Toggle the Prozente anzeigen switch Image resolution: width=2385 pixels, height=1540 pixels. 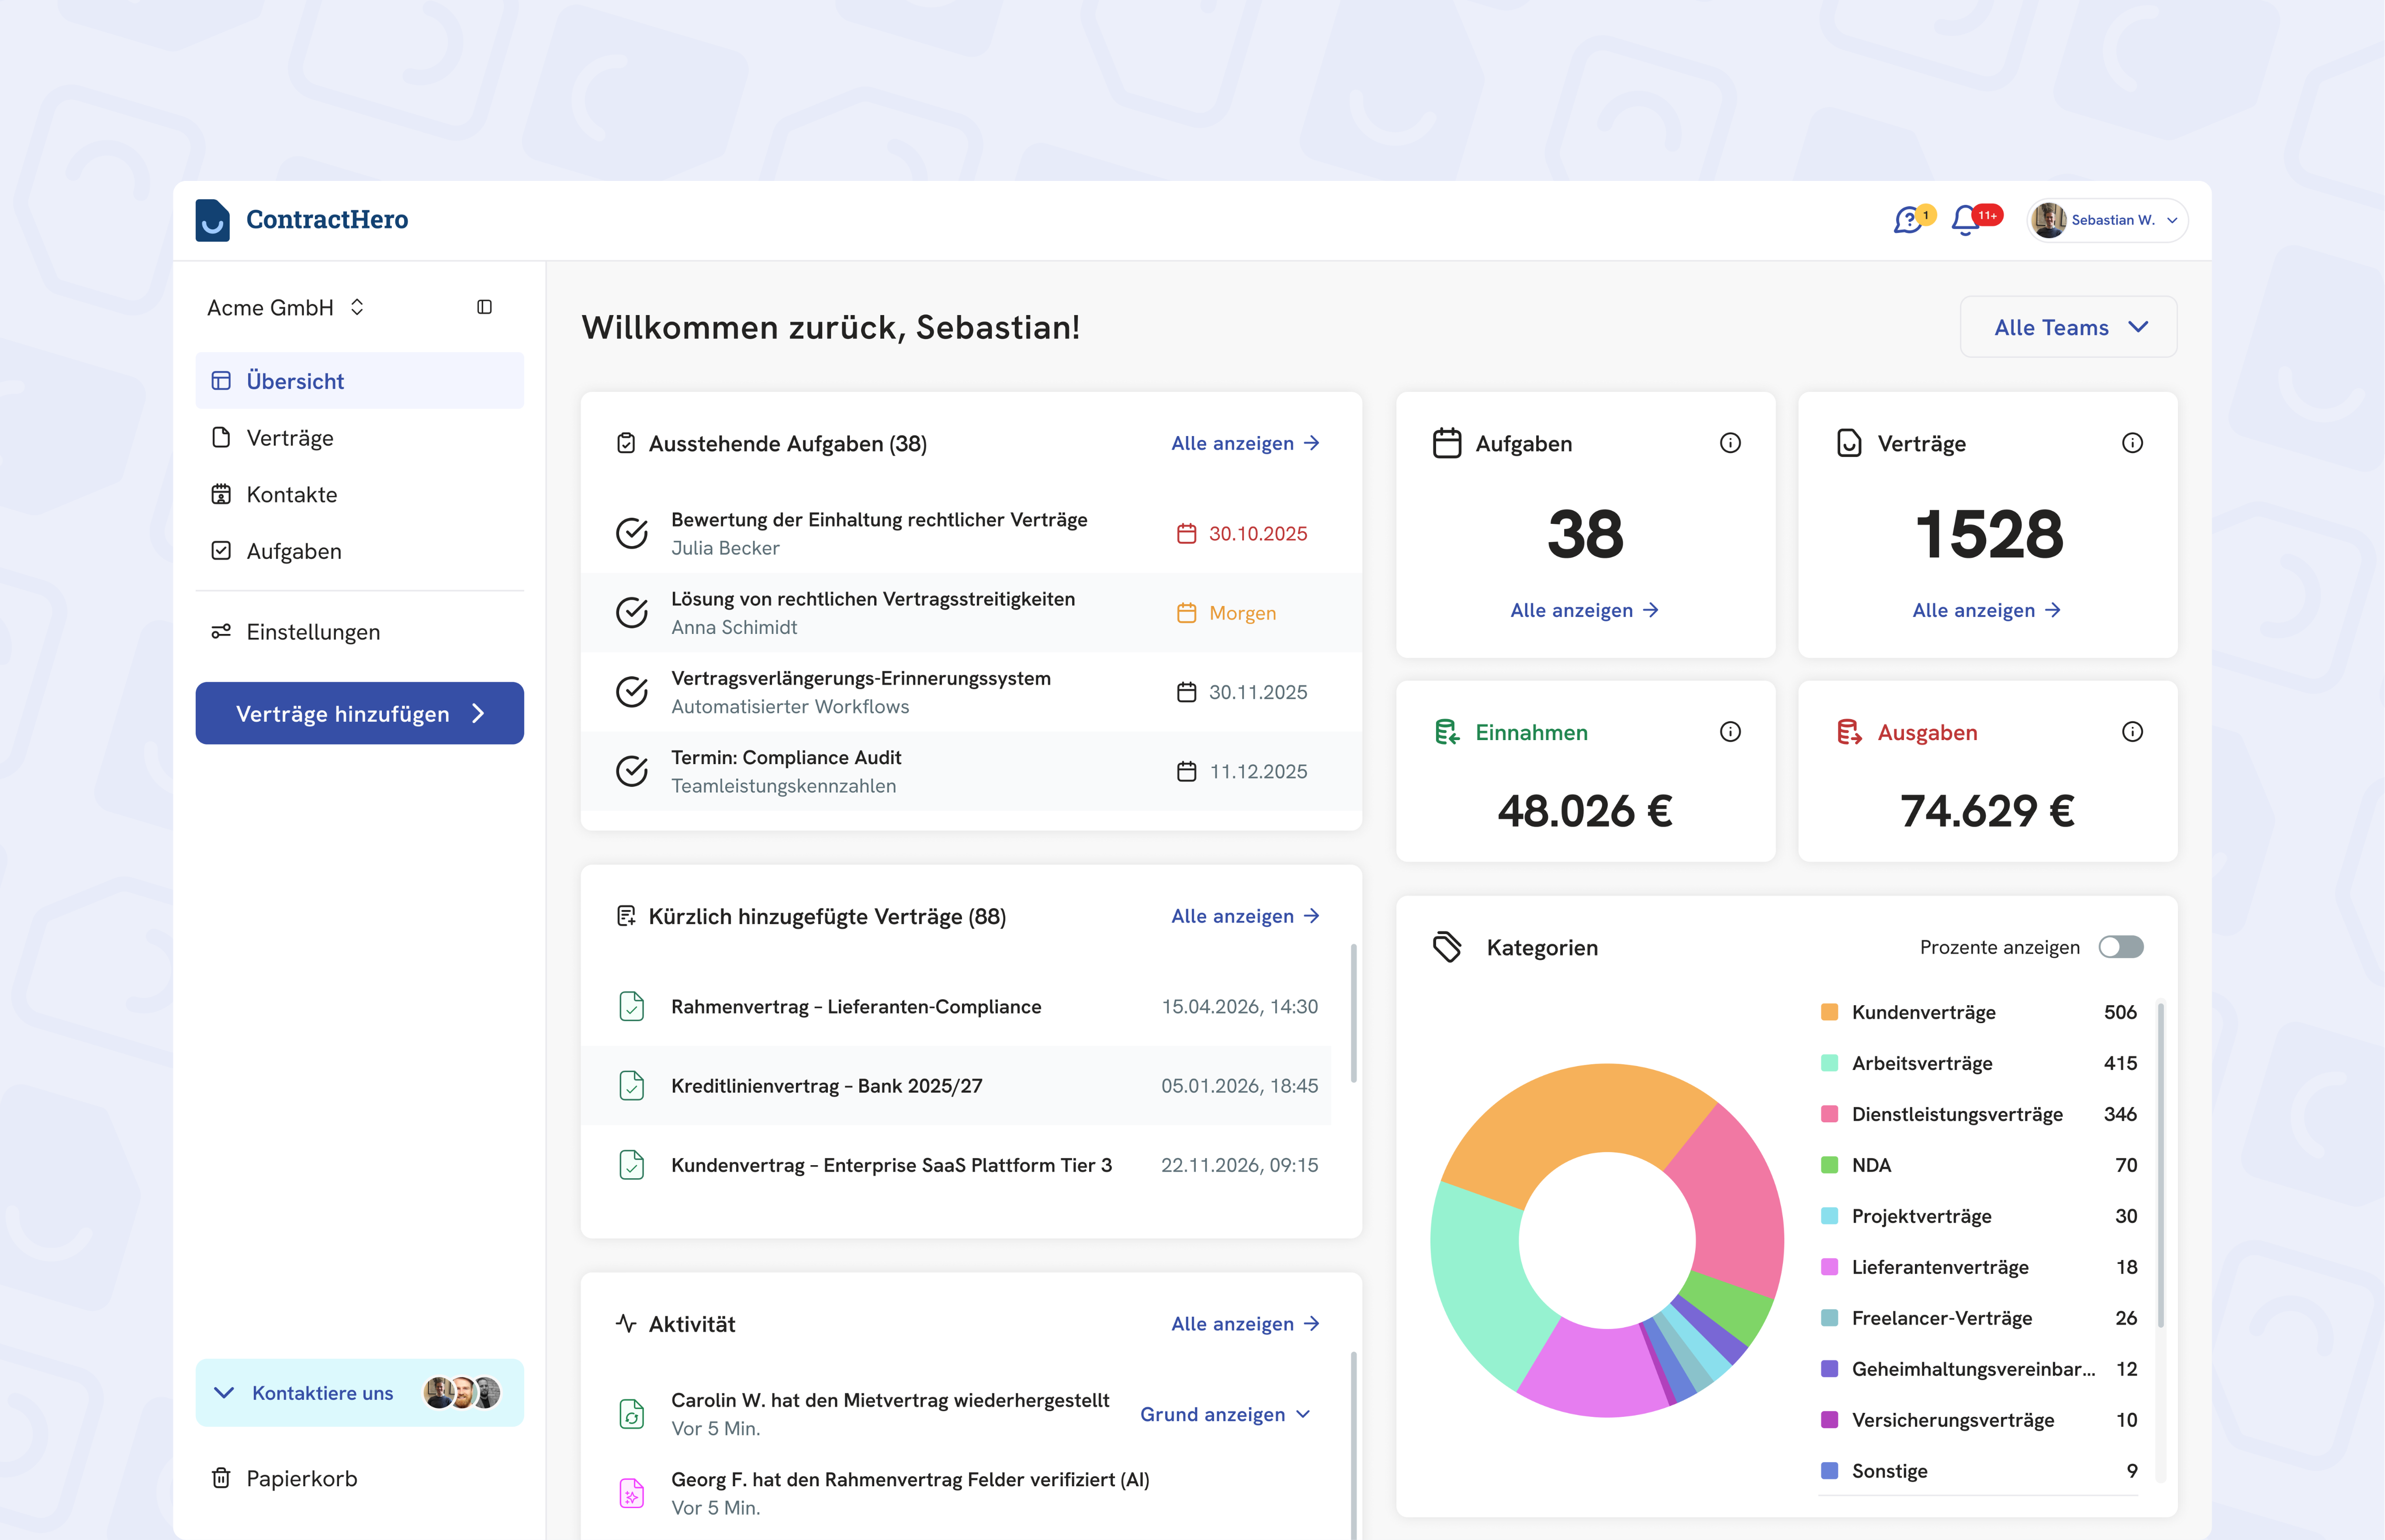pyautogui.click(x=2120, y=947)
